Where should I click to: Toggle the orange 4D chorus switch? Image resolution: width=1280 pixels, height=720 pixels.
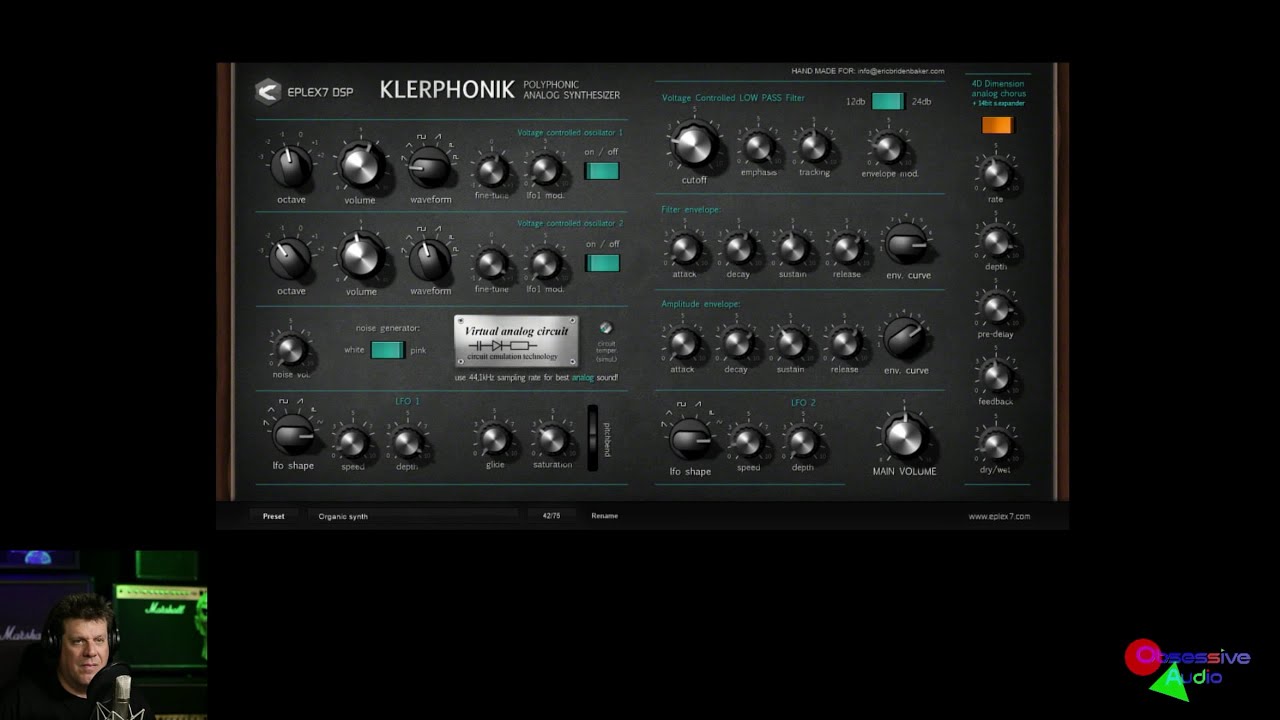point(997,125)
